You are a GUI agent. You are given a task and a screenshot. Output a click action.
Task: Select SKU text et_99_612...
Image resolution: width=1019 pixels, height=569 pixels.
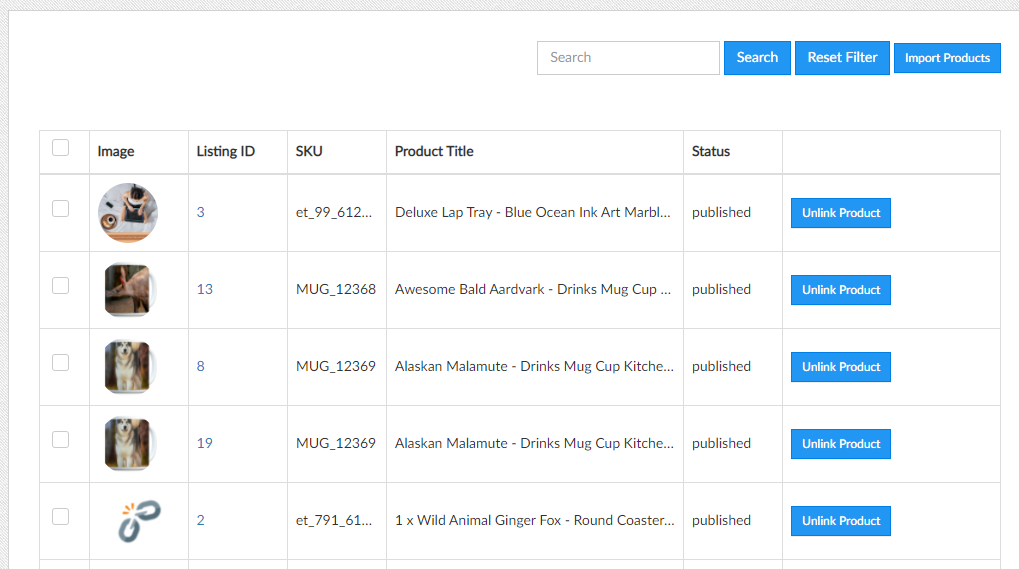tap(334, 212)
